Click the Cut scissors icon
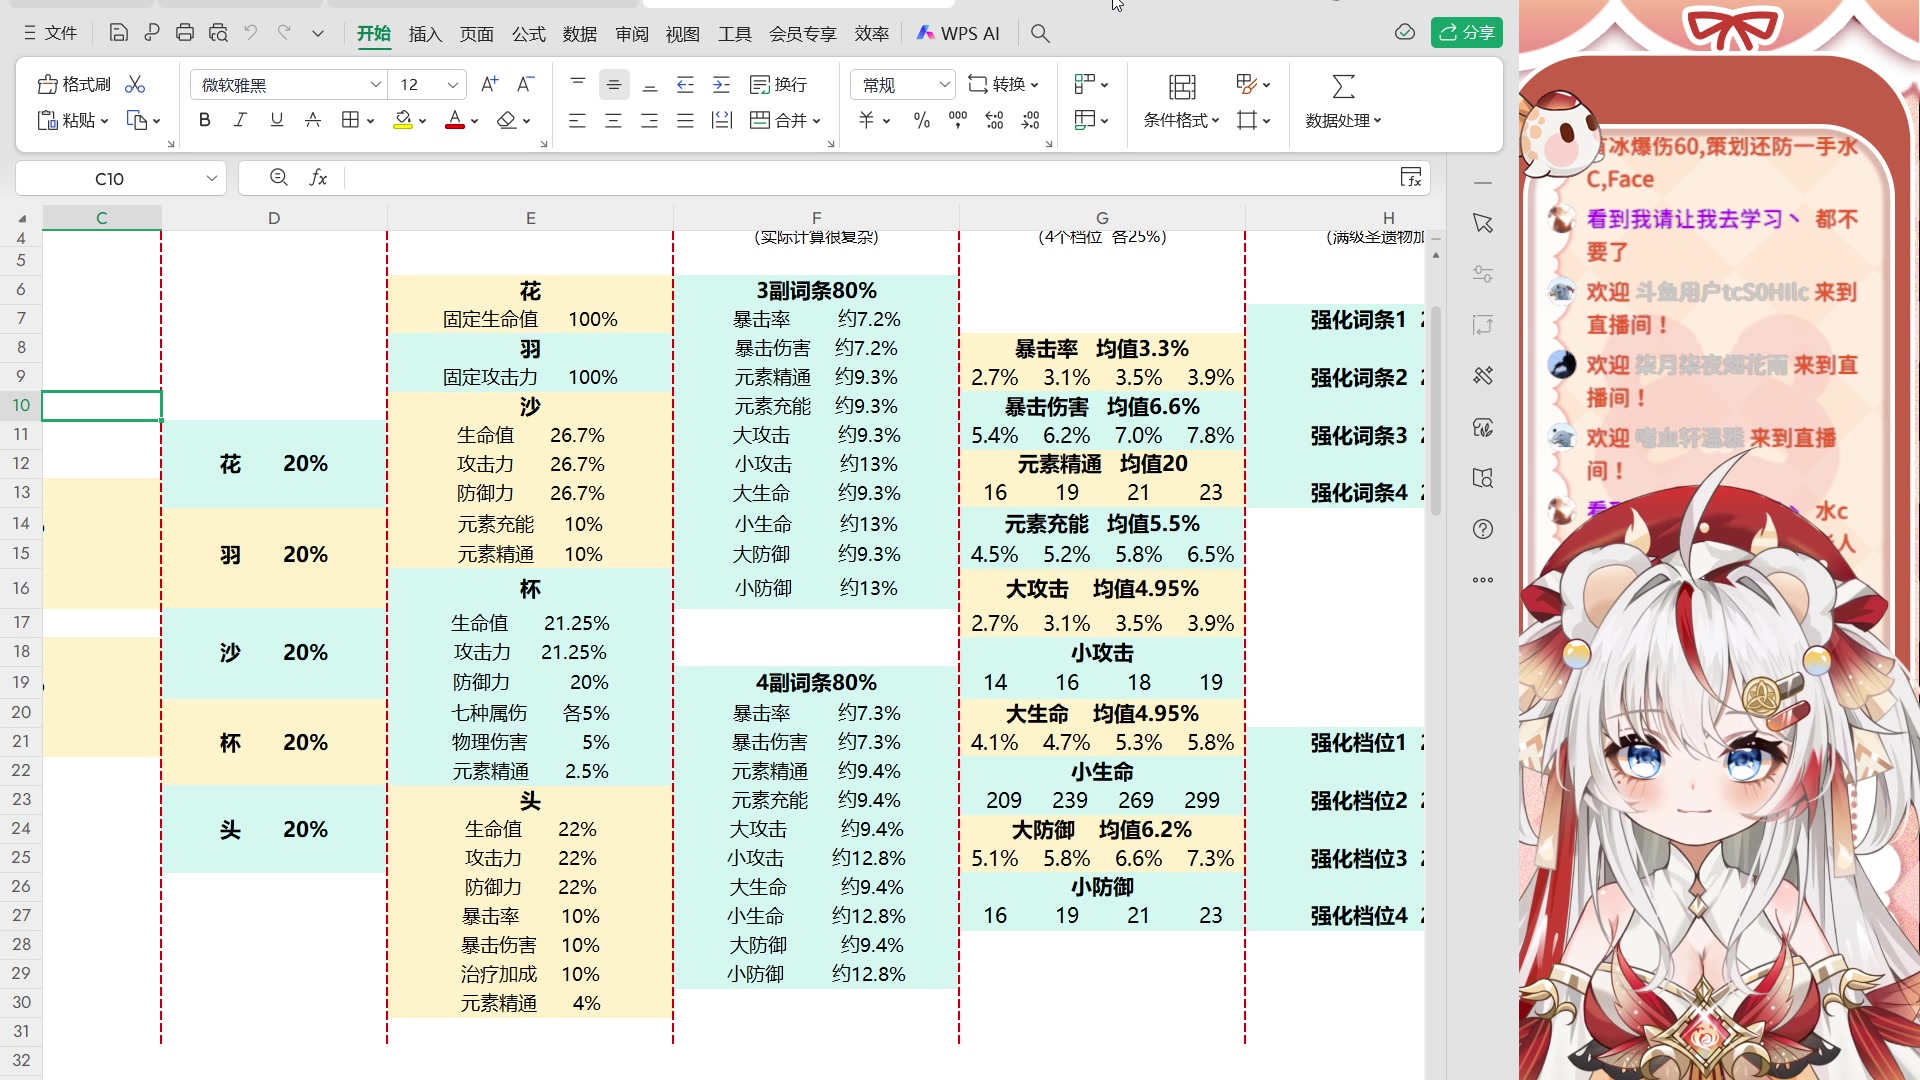 click(x=135, y=85)
